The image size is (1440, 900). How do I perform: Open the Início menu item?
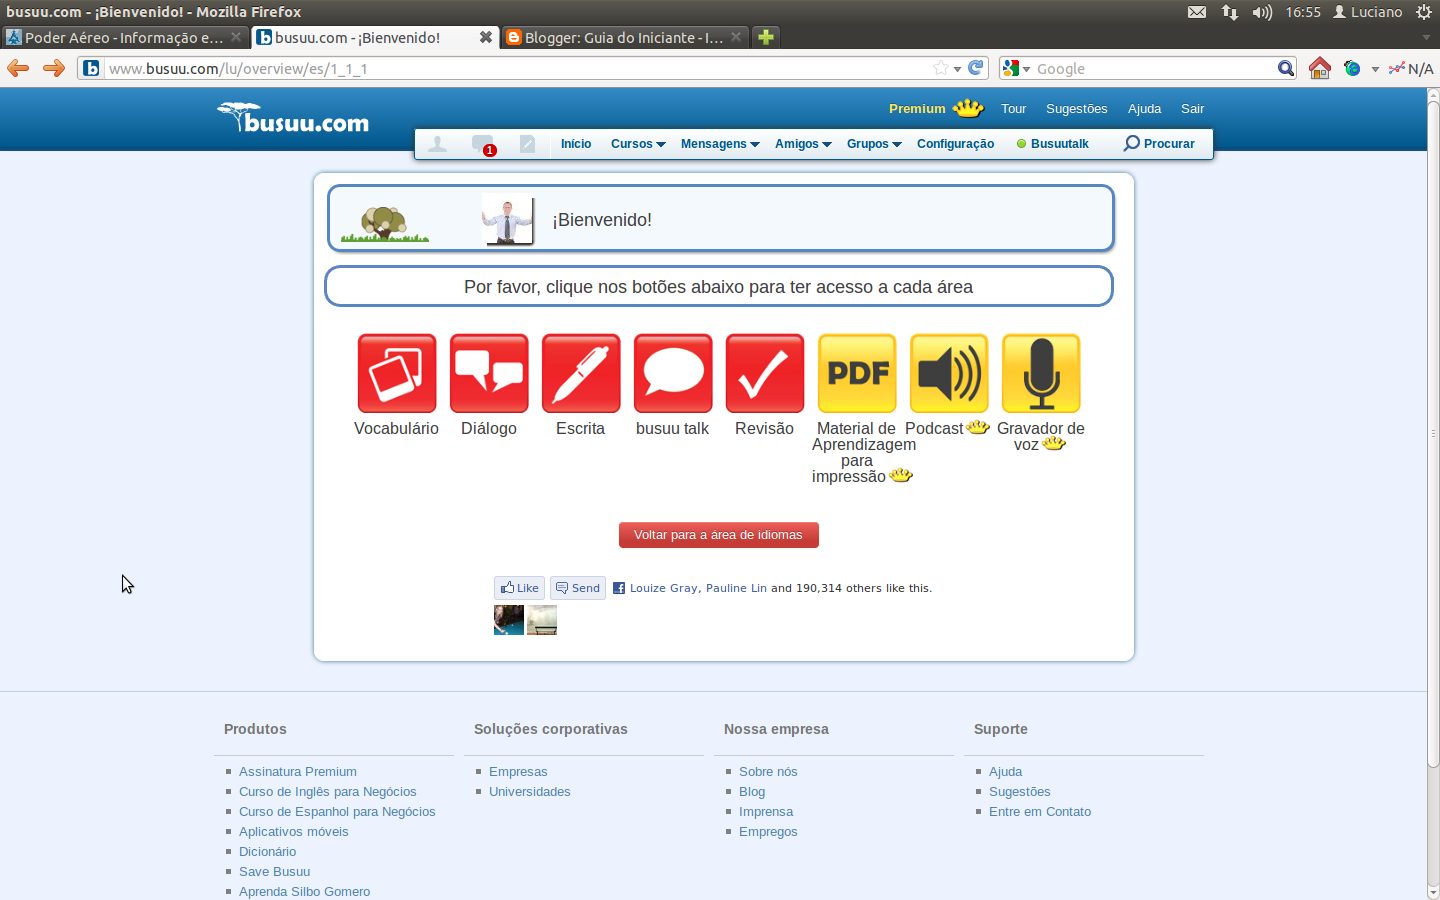coord(576,144)
